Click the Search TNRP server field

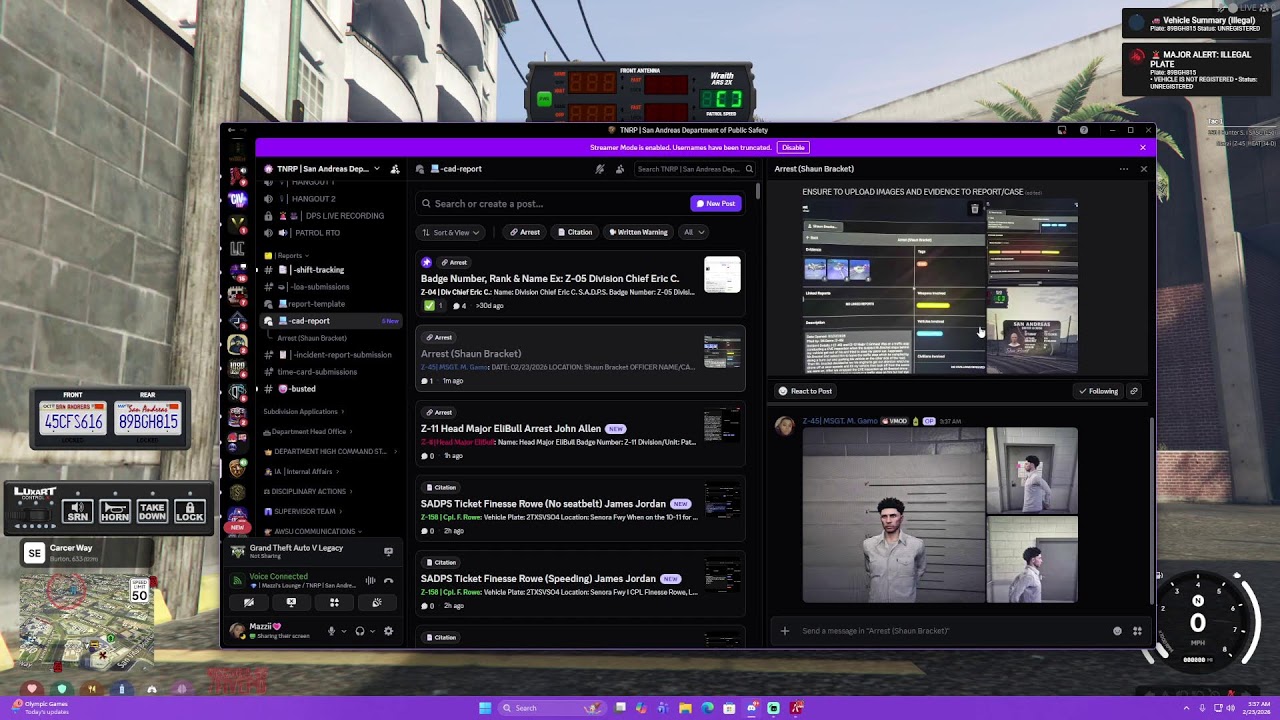coord(694,169)
